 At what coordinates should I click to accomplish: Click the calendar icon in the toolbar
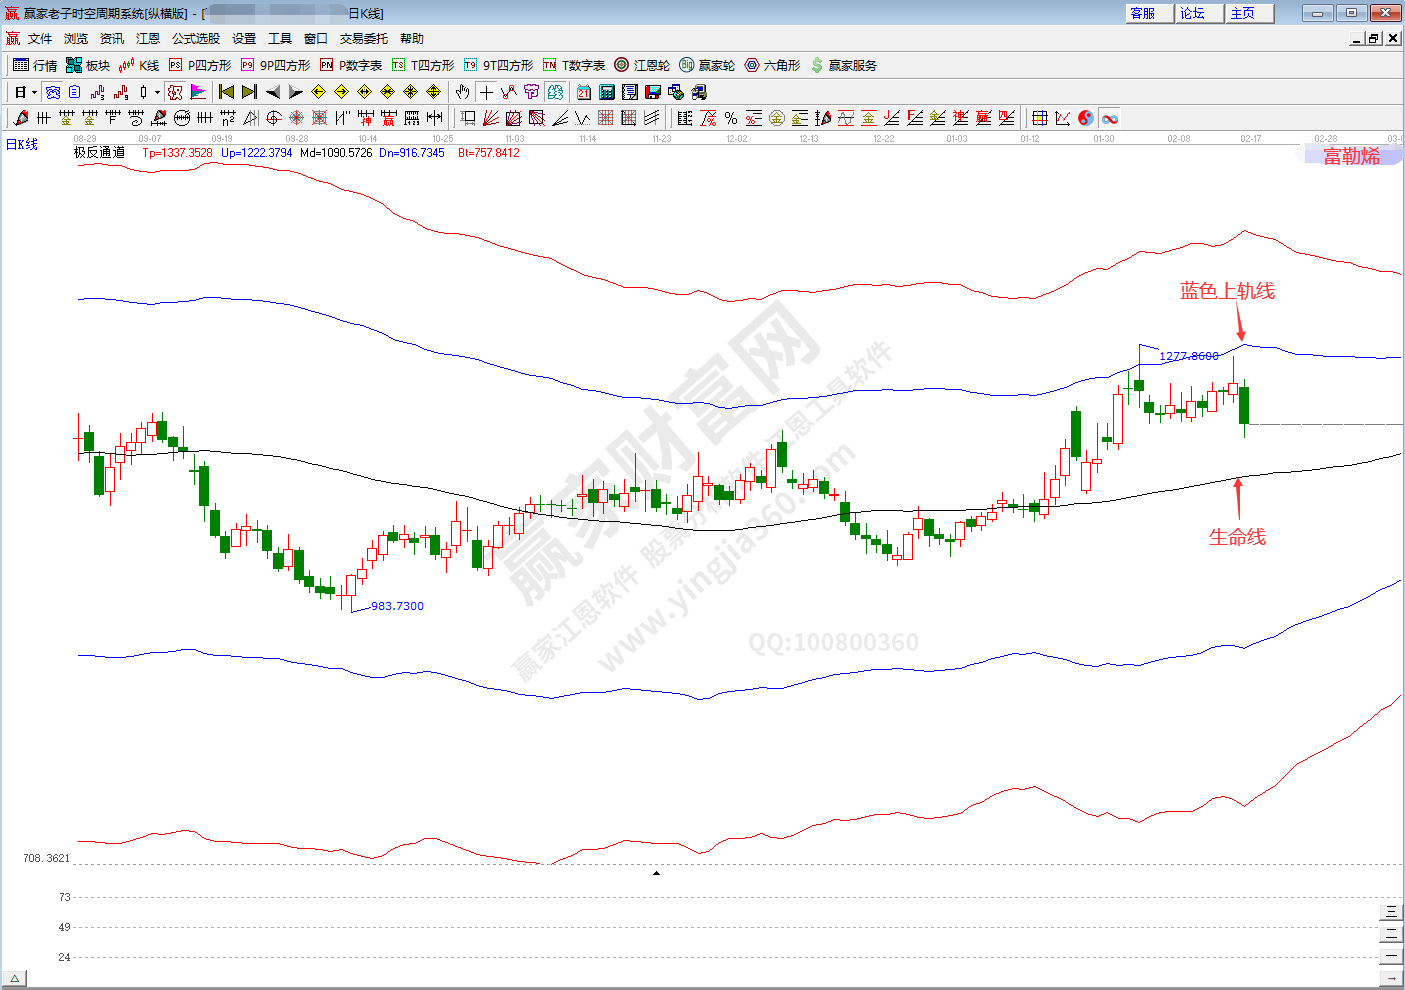[x=584, y=92]
